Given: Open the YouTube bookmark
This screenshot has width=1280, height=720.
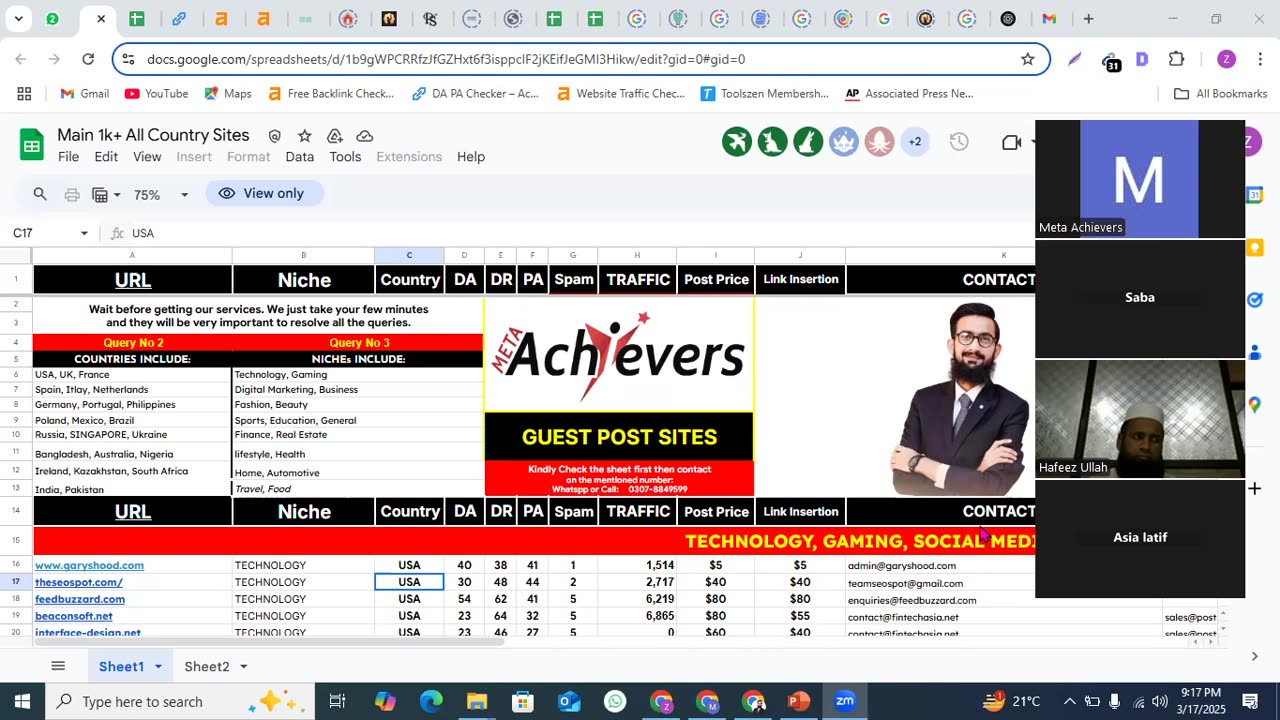Looking at the screenshot, I should coord(156,94).
